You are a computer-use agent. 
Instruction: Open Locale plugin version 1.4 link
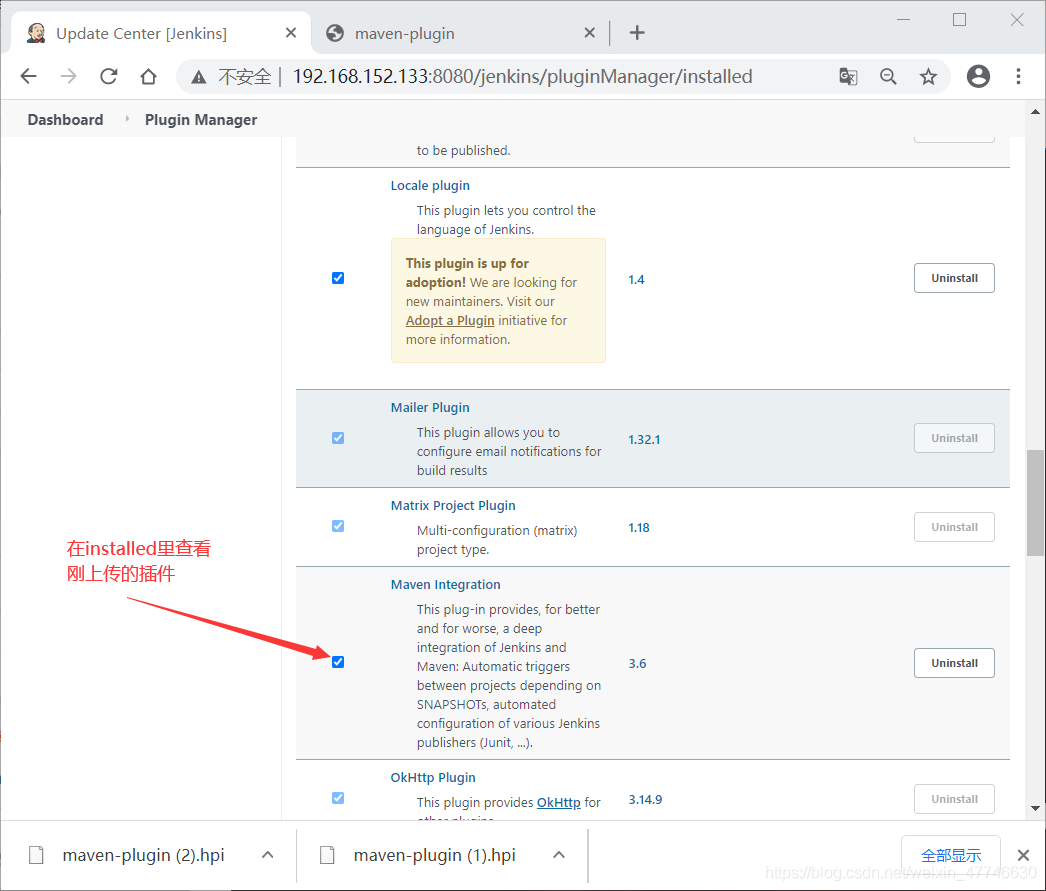(636, 279)
